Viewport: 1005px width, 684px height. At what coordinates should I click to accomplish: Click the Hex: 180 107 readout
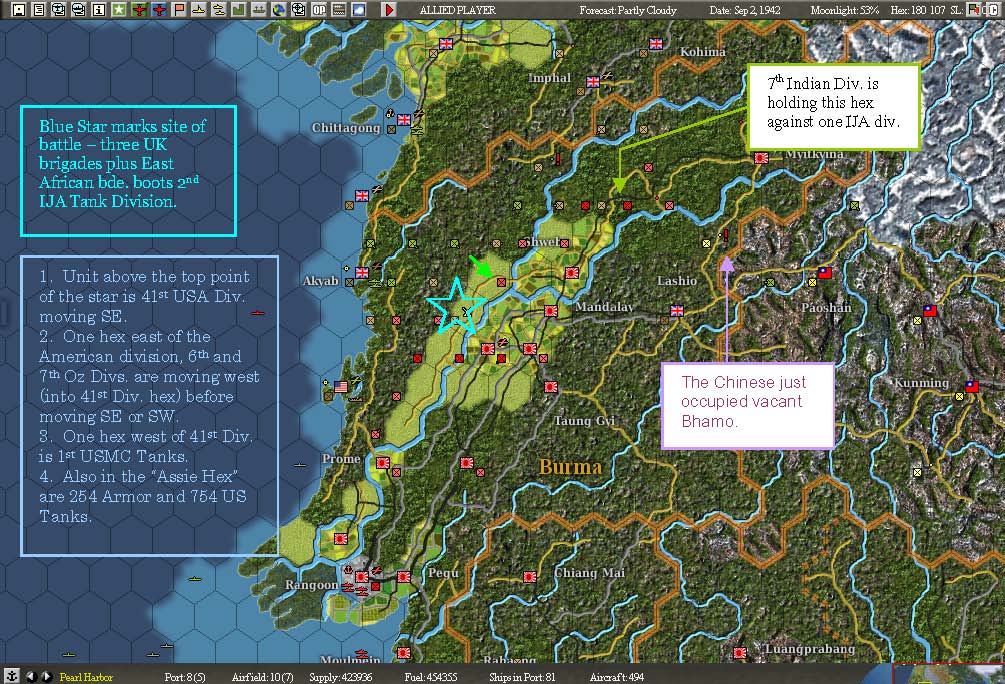[918, 10]
